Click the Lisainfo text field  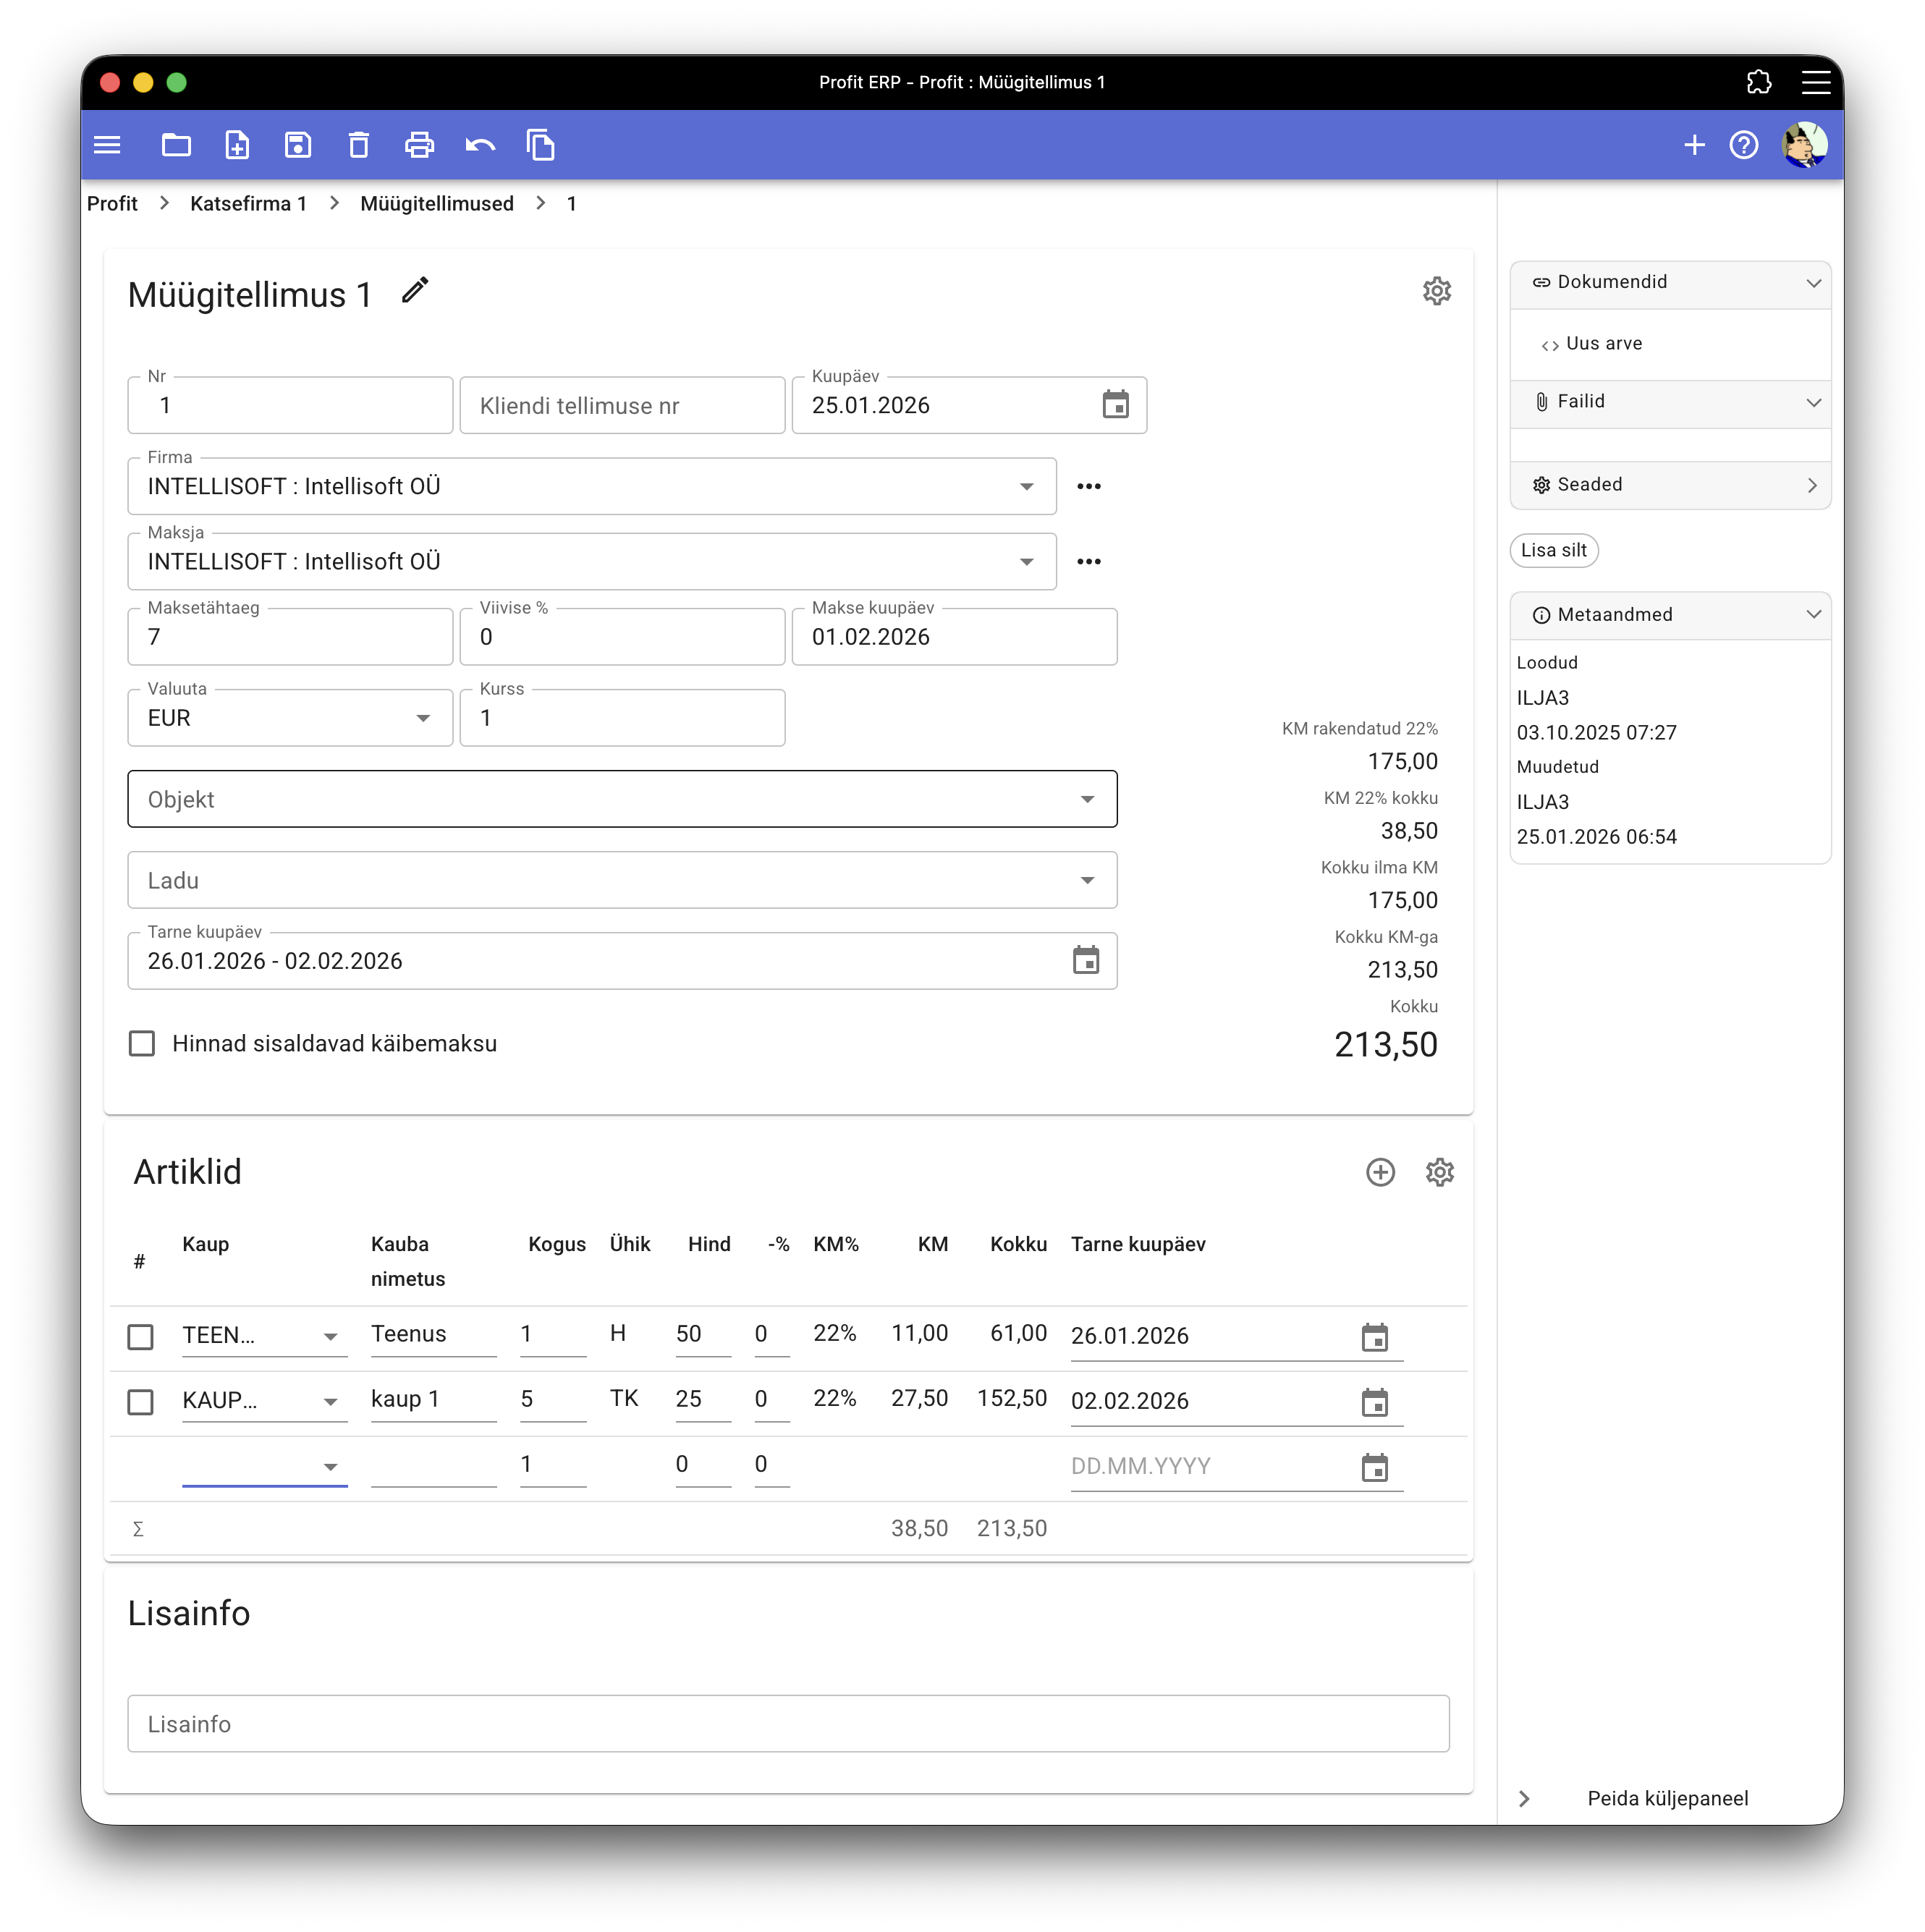click(788, 1724)
